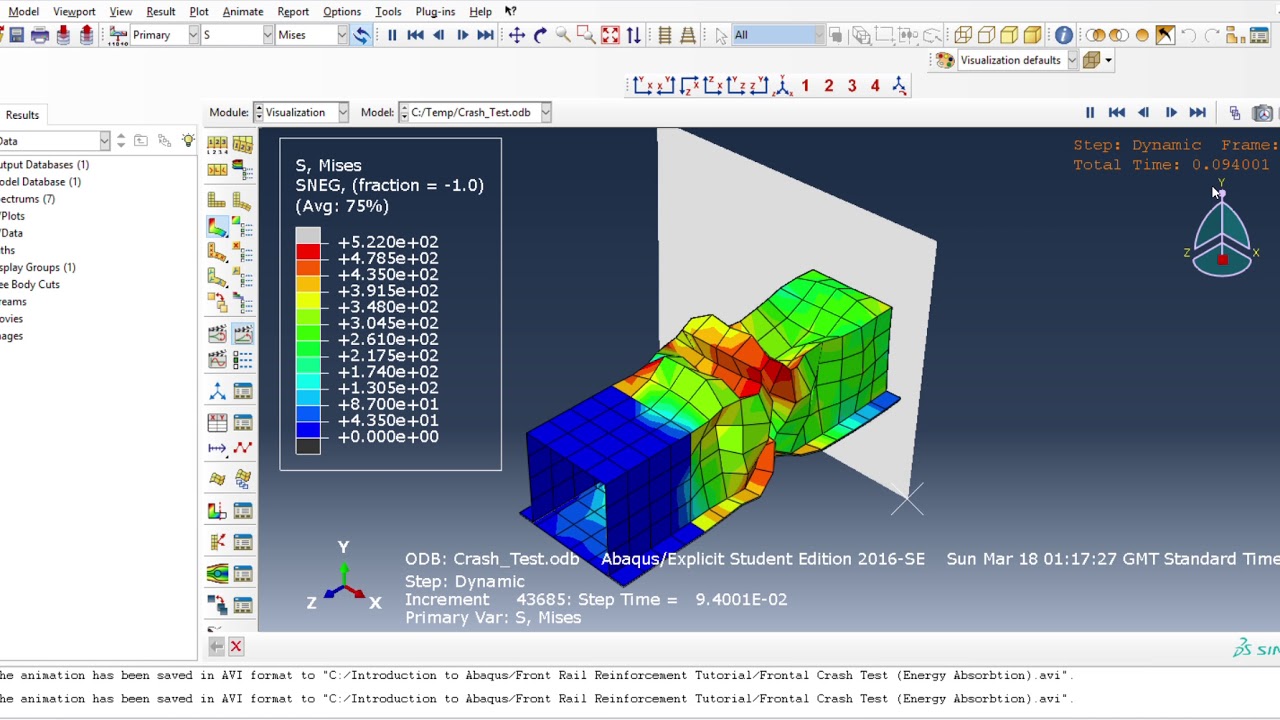Image resolution: width=1280 pixels, height=720 pixels.
Task: Click the red legend swatch at +4.785e+02
Action: (308, 251)
